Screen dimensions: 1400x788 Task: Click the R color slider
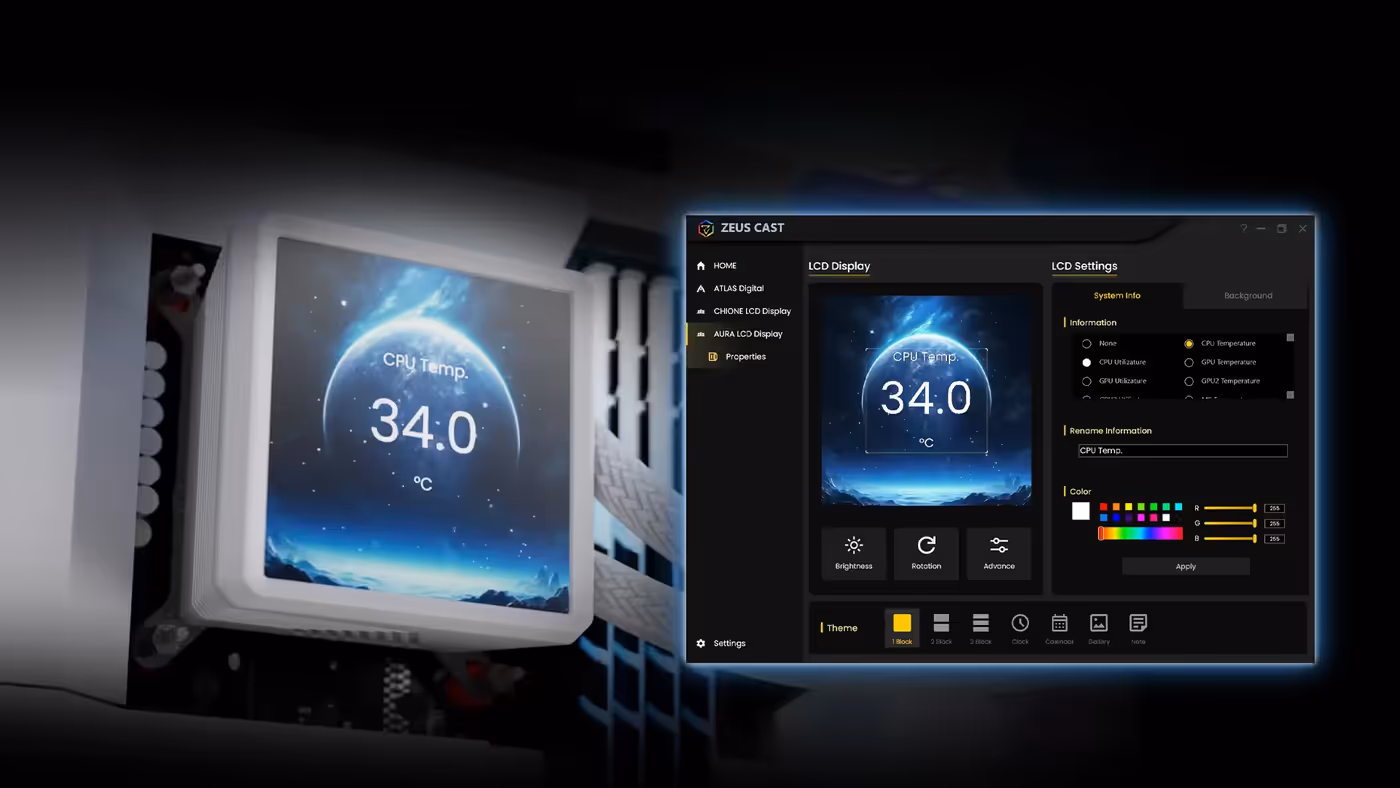(1231, 508)
